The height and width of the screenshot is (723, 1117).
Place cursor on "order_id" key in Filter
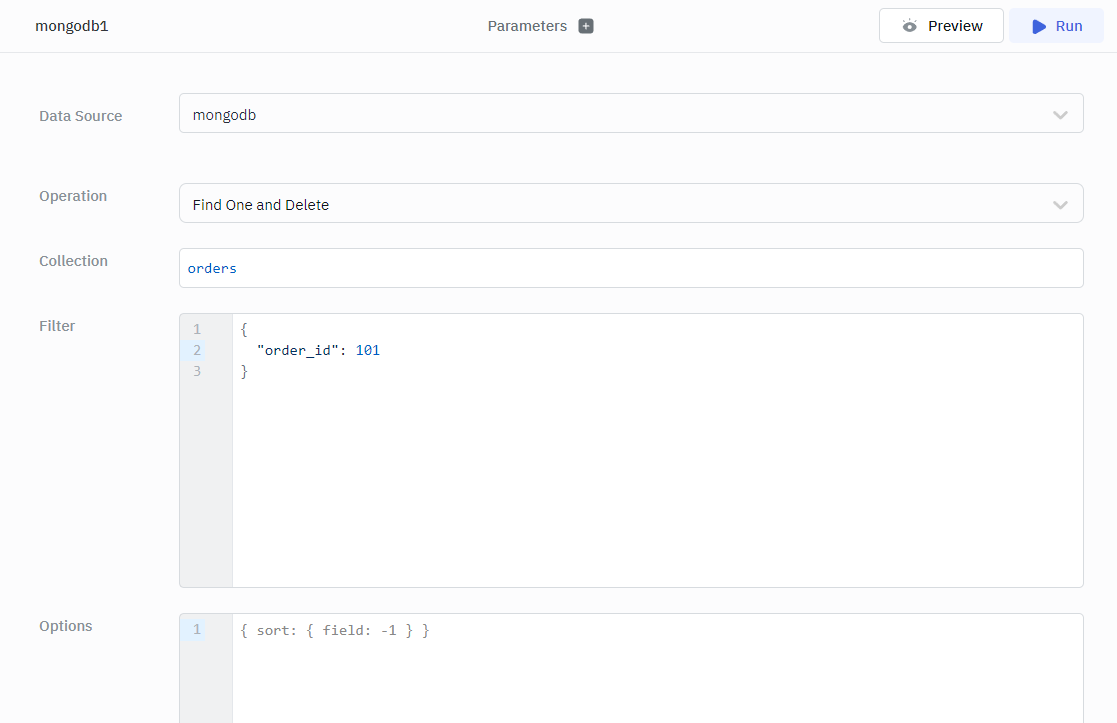click(x=300, y=350)
